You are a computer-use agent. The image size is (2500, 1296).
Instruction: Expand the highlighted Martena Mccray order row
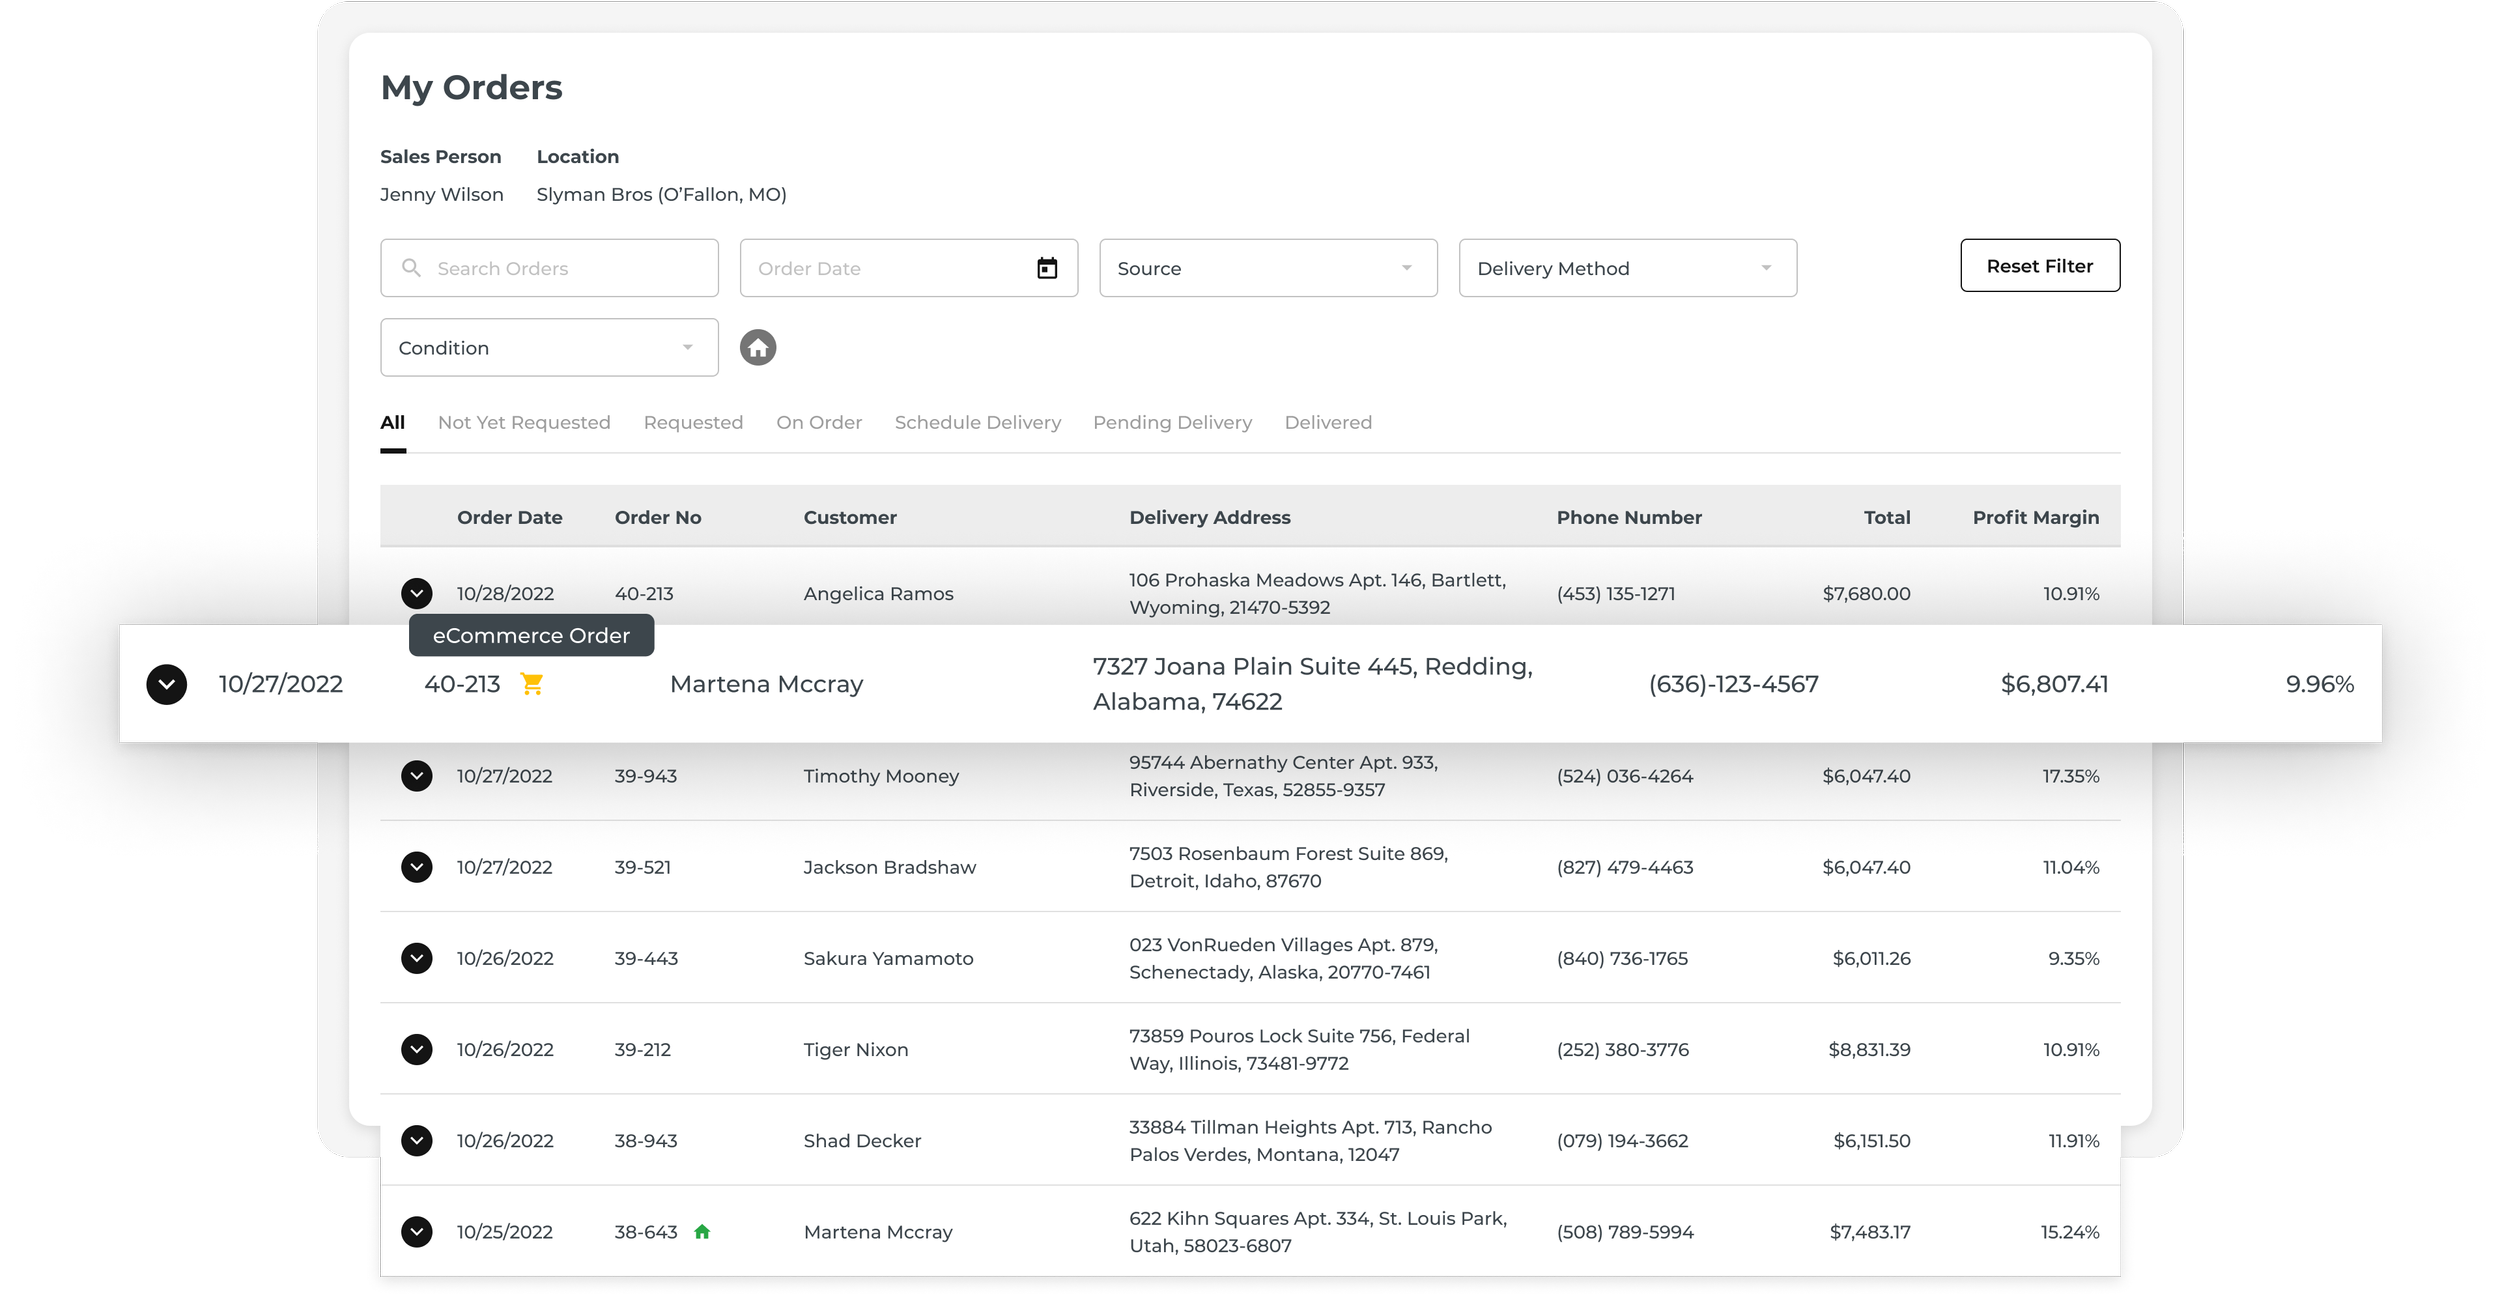pyautogui.click(x=167, y=684)
